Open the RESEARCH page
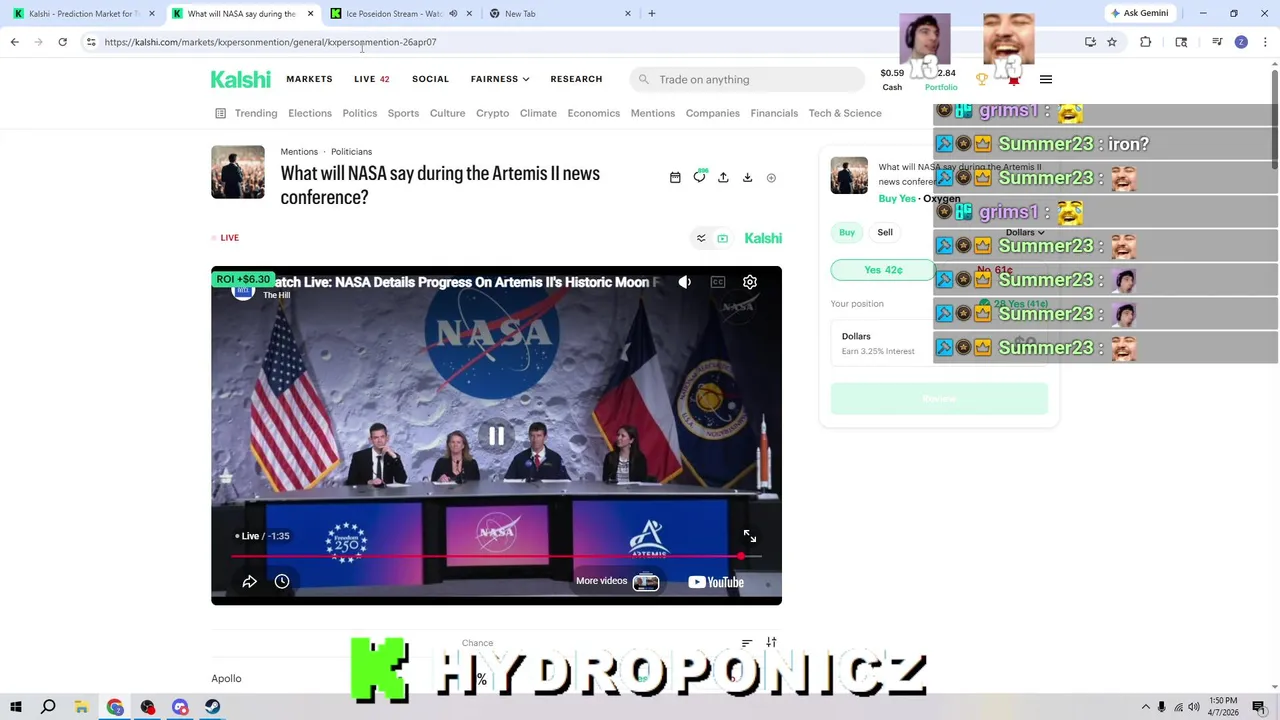The height and width of the screenshot is (720, 1280). (x=576, y=79)
